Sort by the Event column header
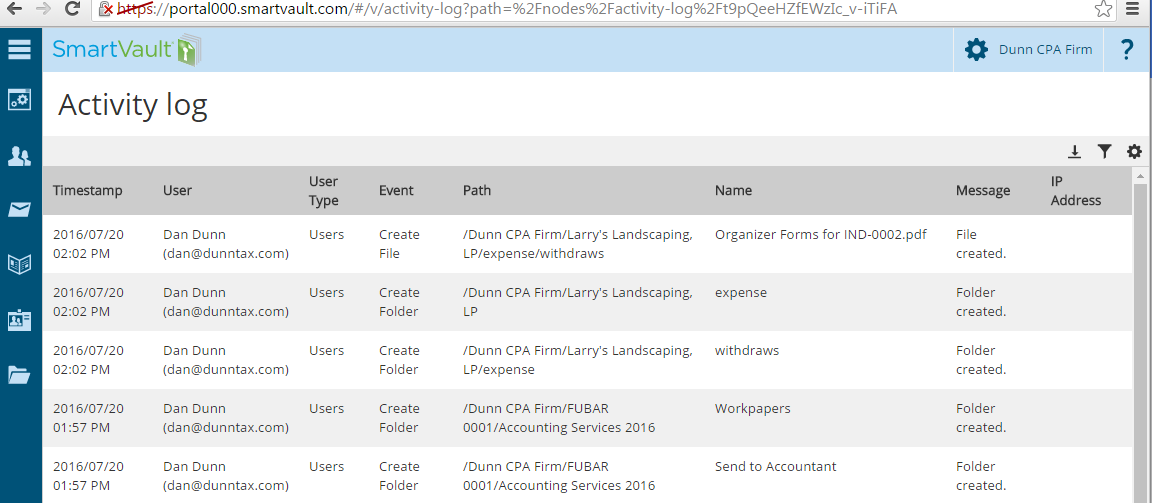Viewport: 1152px width, 503px height. click(396, 190)
